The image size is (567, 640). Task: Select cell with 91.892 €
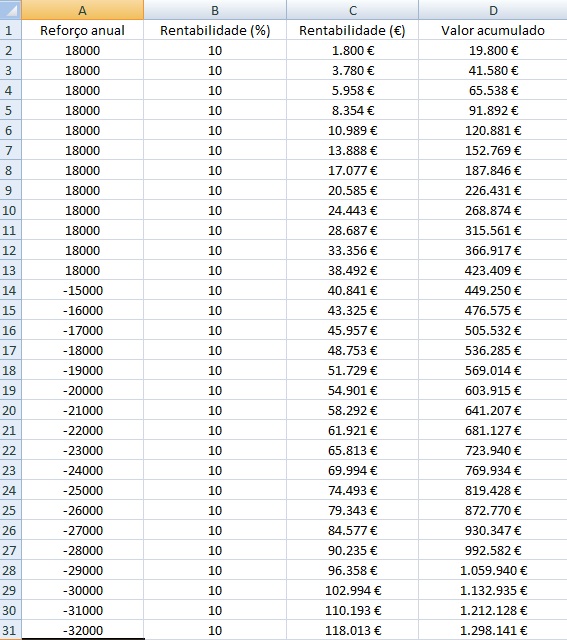(493, 110)
